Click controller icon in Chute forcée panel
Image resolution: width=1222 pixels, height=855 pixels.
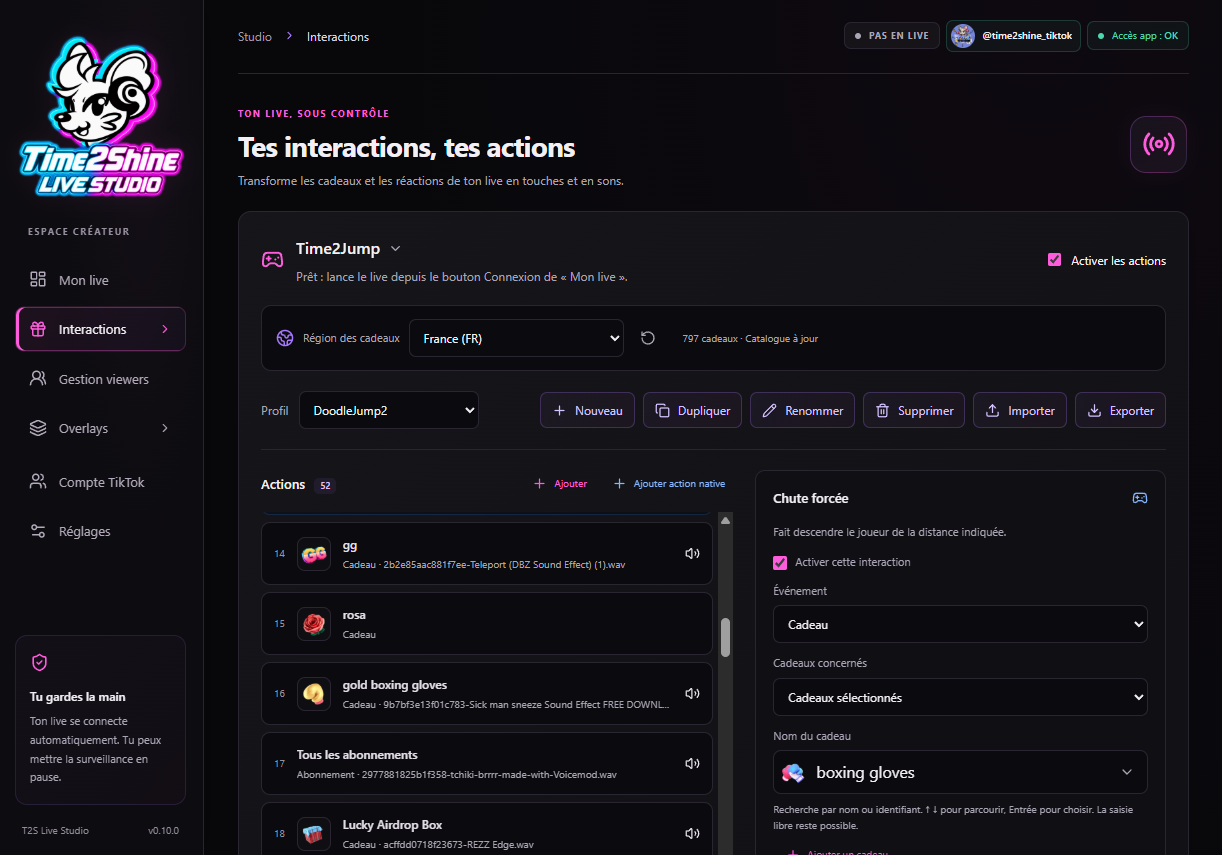[1139, 498]
